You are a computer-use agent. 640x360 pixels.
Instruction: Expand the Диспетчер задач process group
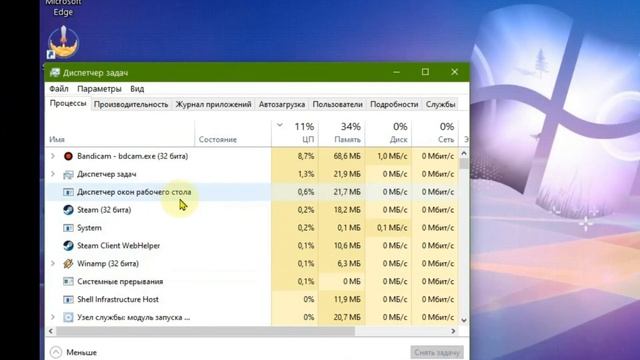53,174
